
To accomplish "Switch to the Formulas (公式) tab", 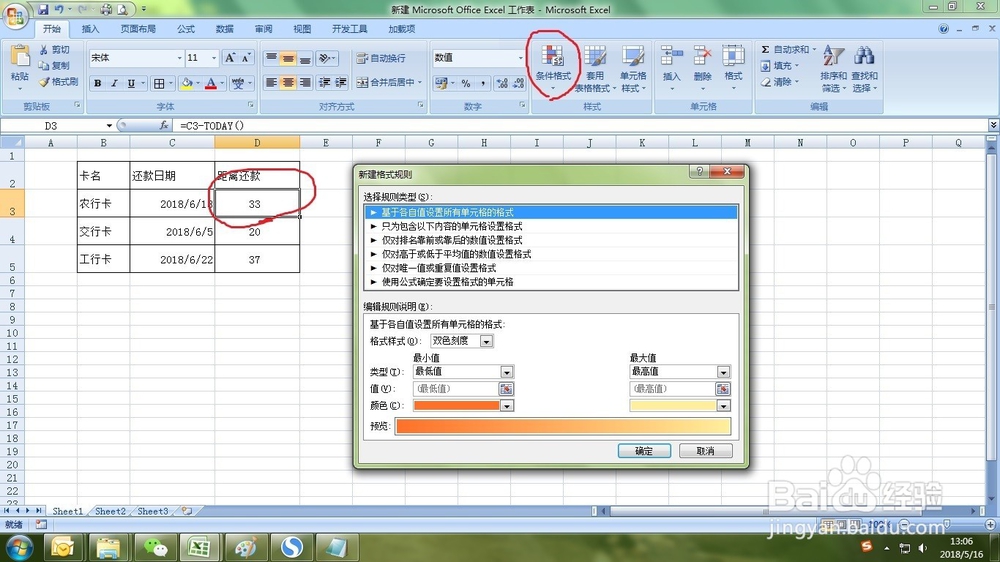I will tap(186, 29).
